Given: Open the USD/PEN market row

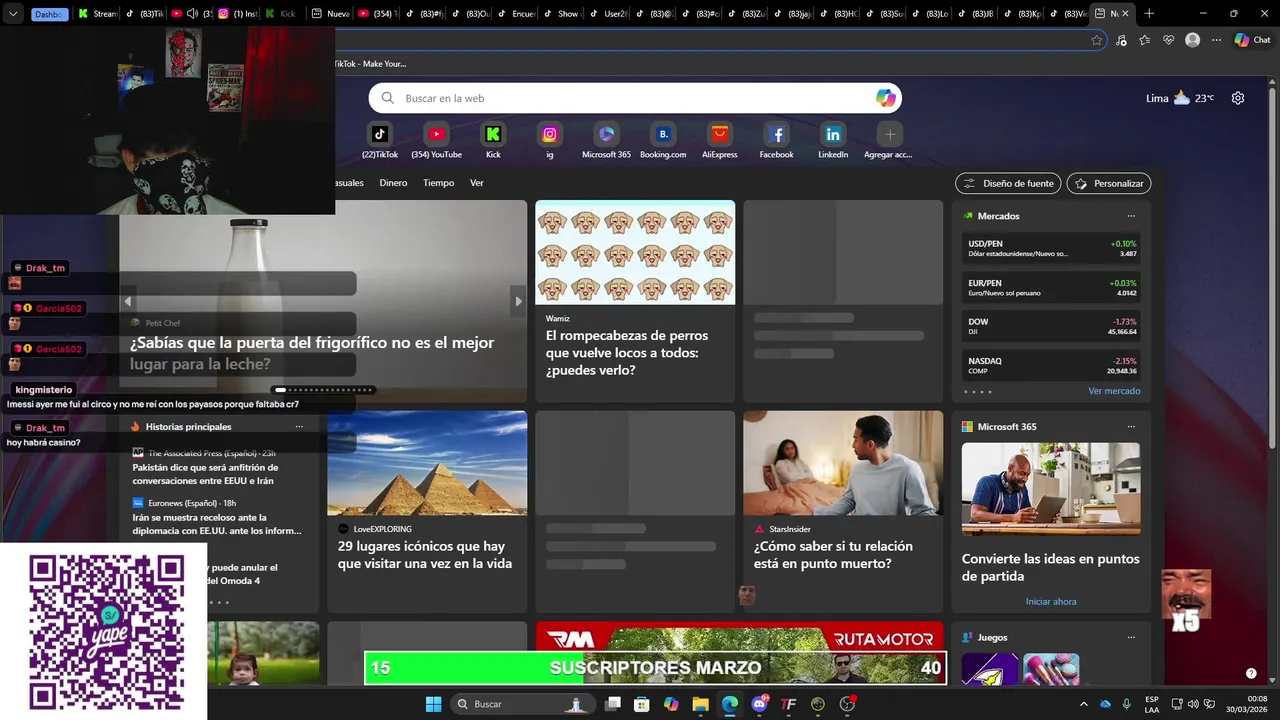Looking at the screenshot, I should click(1051, 248).
